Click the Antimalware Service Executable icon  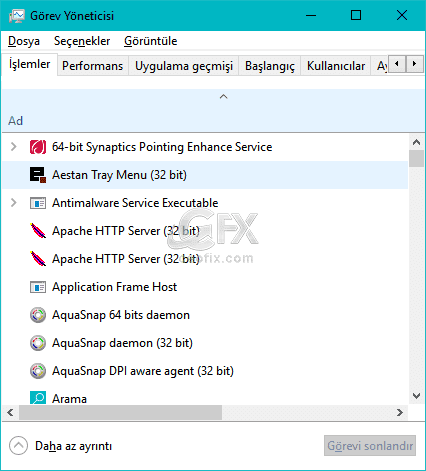[38, 203]
